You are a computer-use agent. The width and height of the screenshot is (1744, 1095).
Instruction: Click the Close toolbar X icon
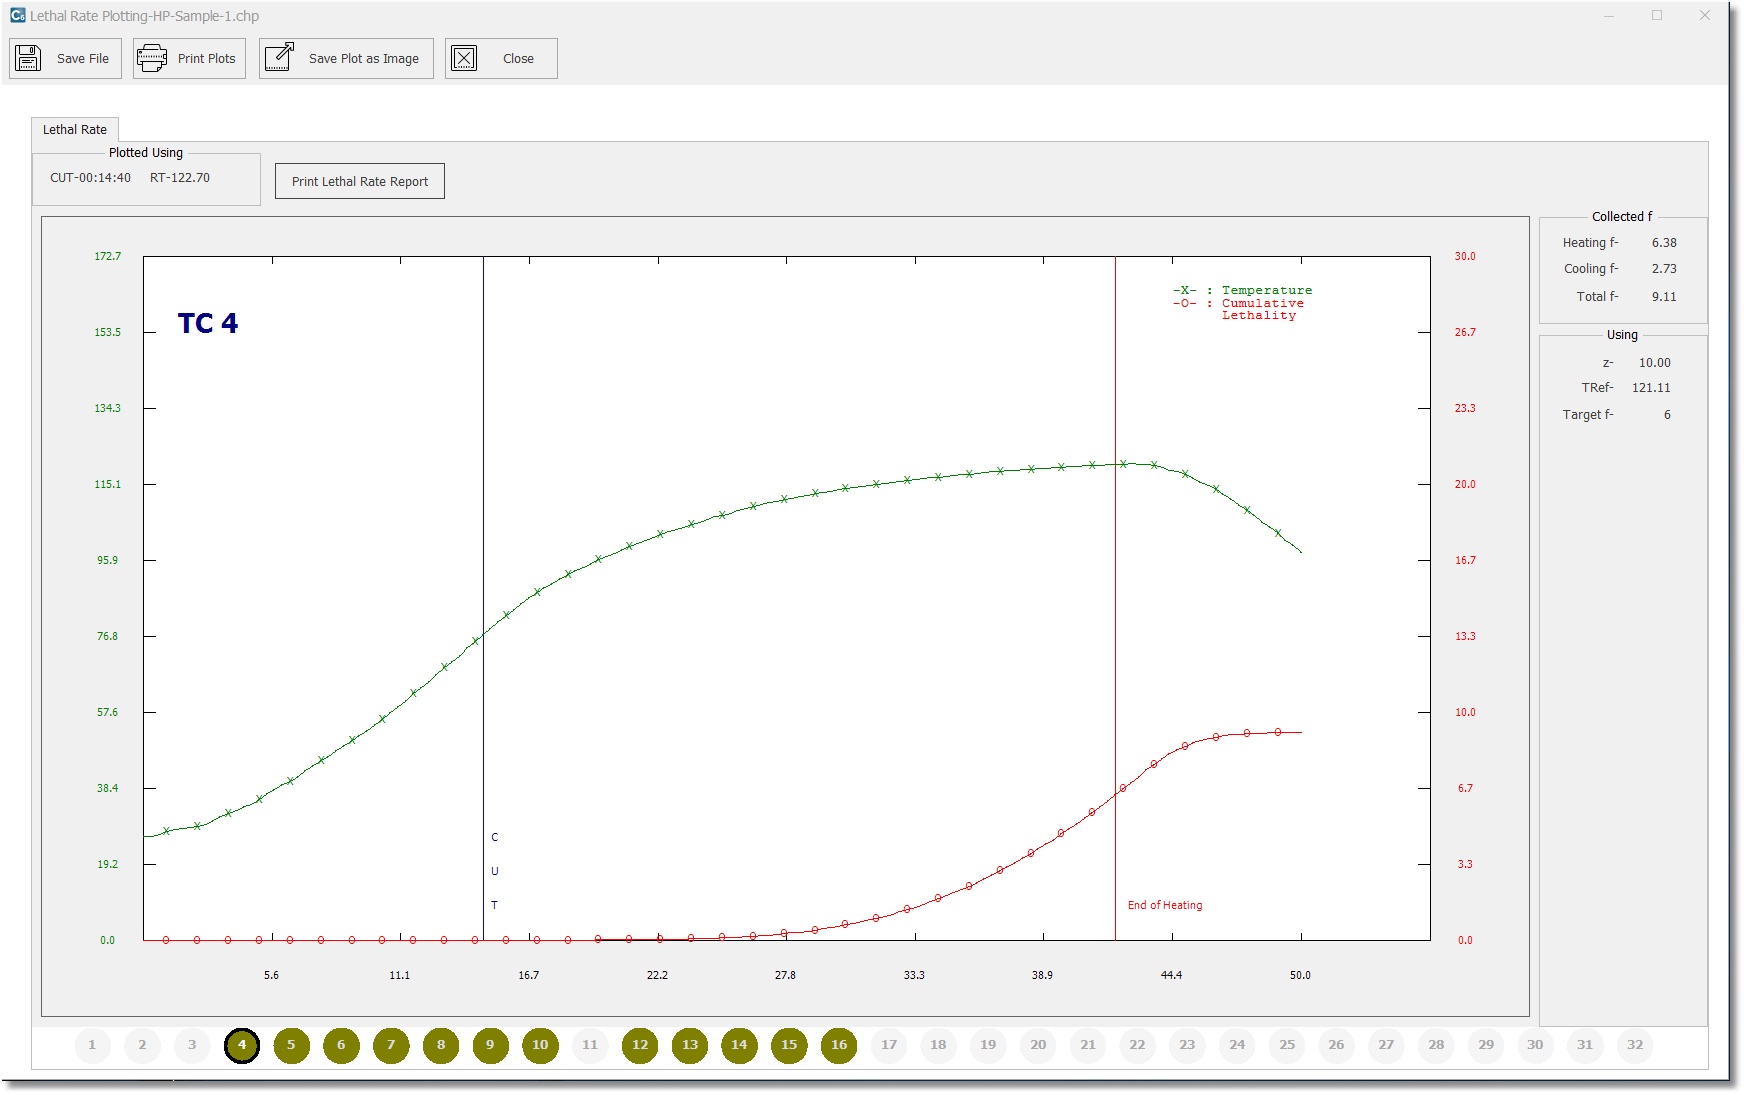tap(464, 58)
